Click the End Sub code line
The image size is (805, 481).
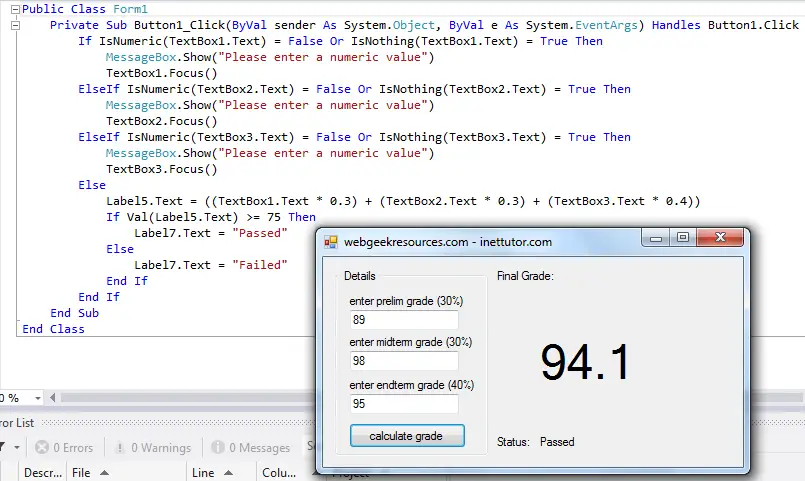click(x=74, y=313)
